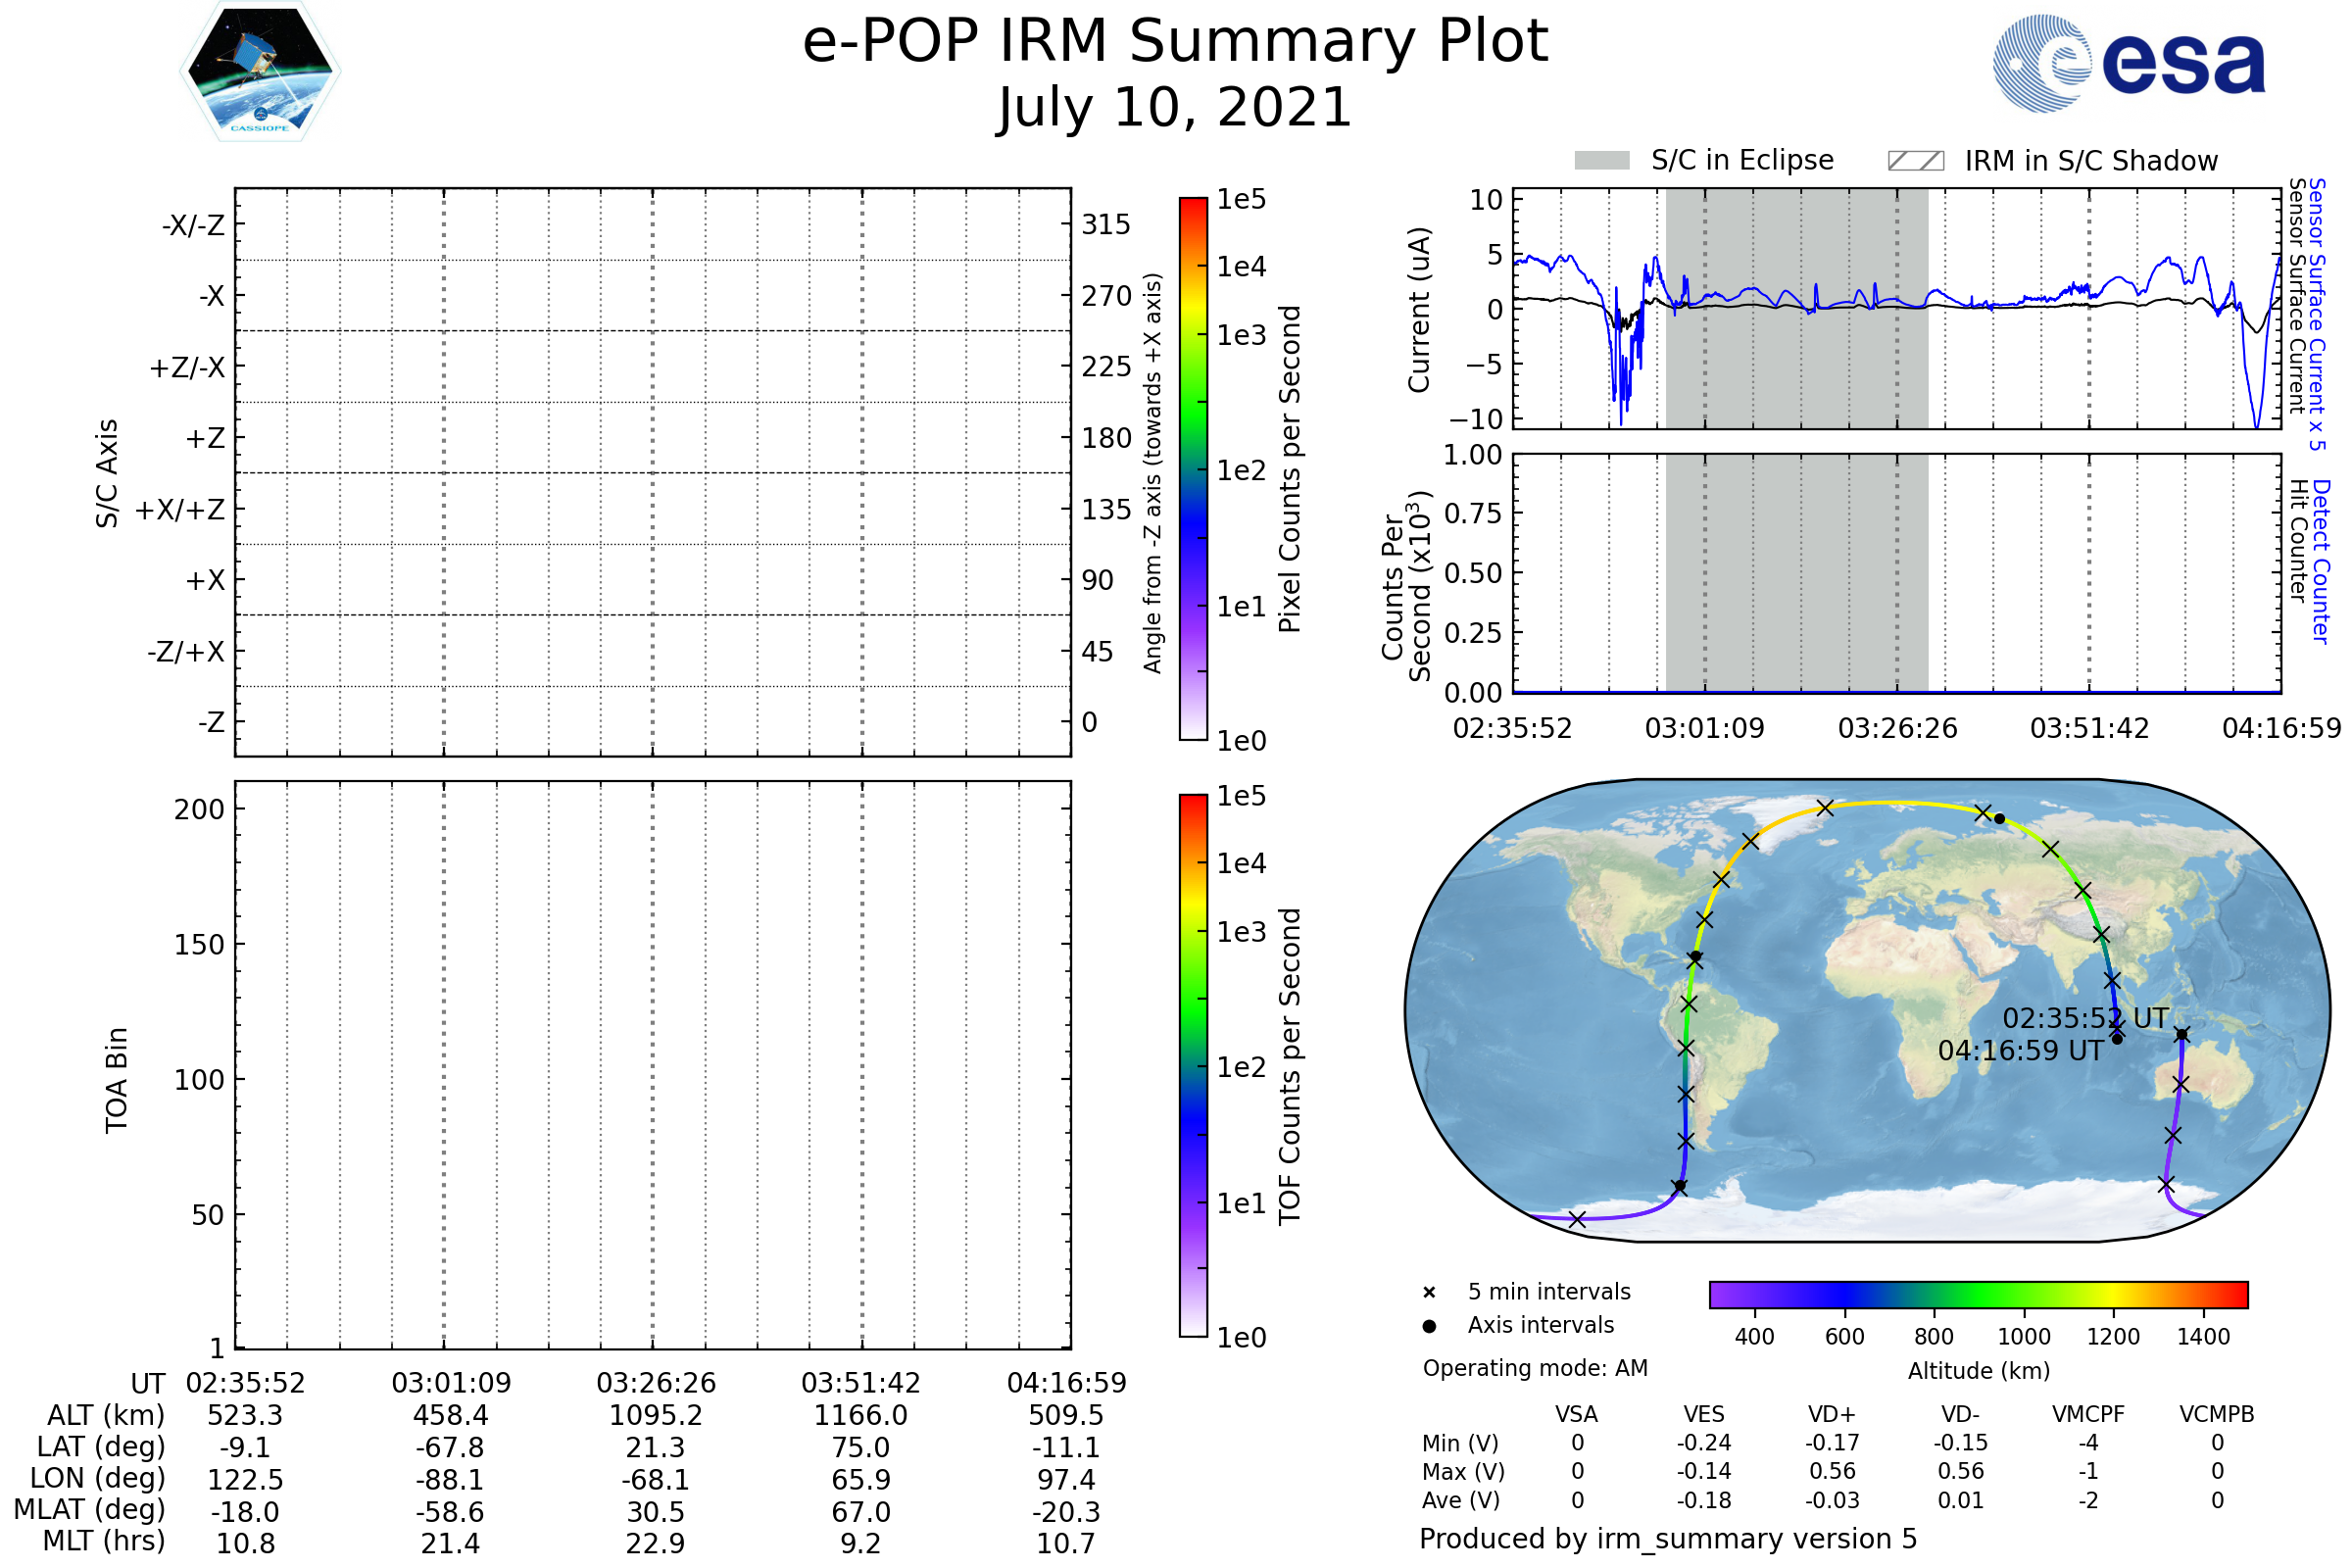
Task: Click the Operating mode: AM text
Action: (1535, 1368)
